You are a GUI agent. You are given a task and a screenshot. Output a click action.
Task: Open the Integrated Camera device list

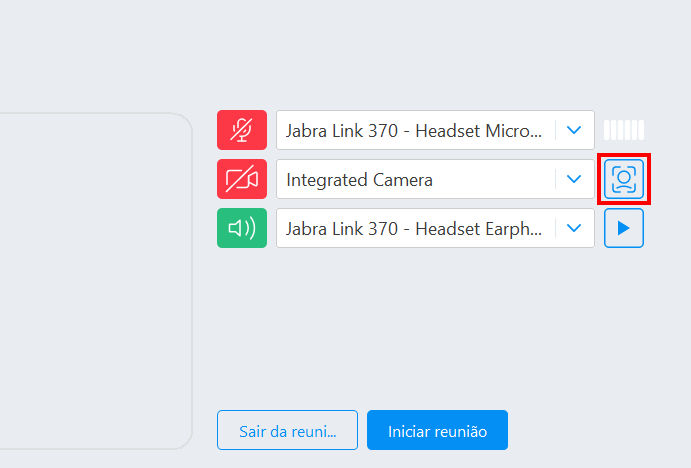tap(435, 179)
